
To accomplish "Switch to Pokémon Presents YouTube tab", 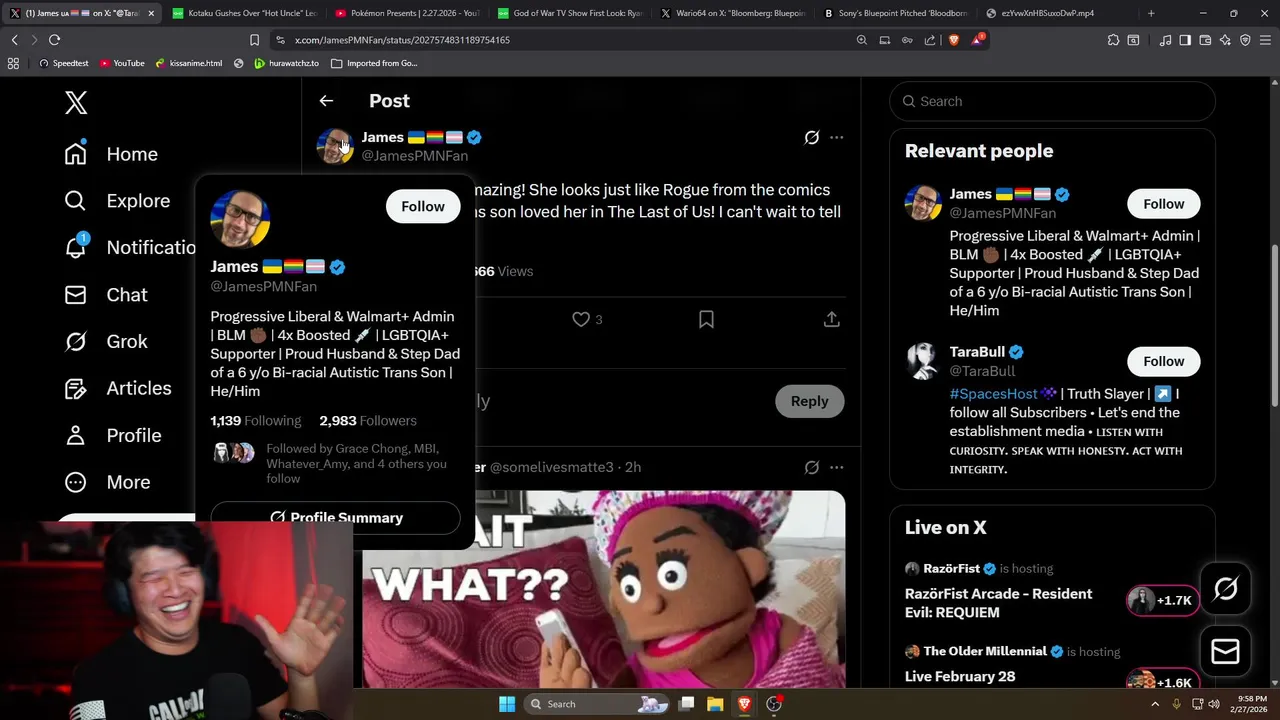I will (407, 13).
